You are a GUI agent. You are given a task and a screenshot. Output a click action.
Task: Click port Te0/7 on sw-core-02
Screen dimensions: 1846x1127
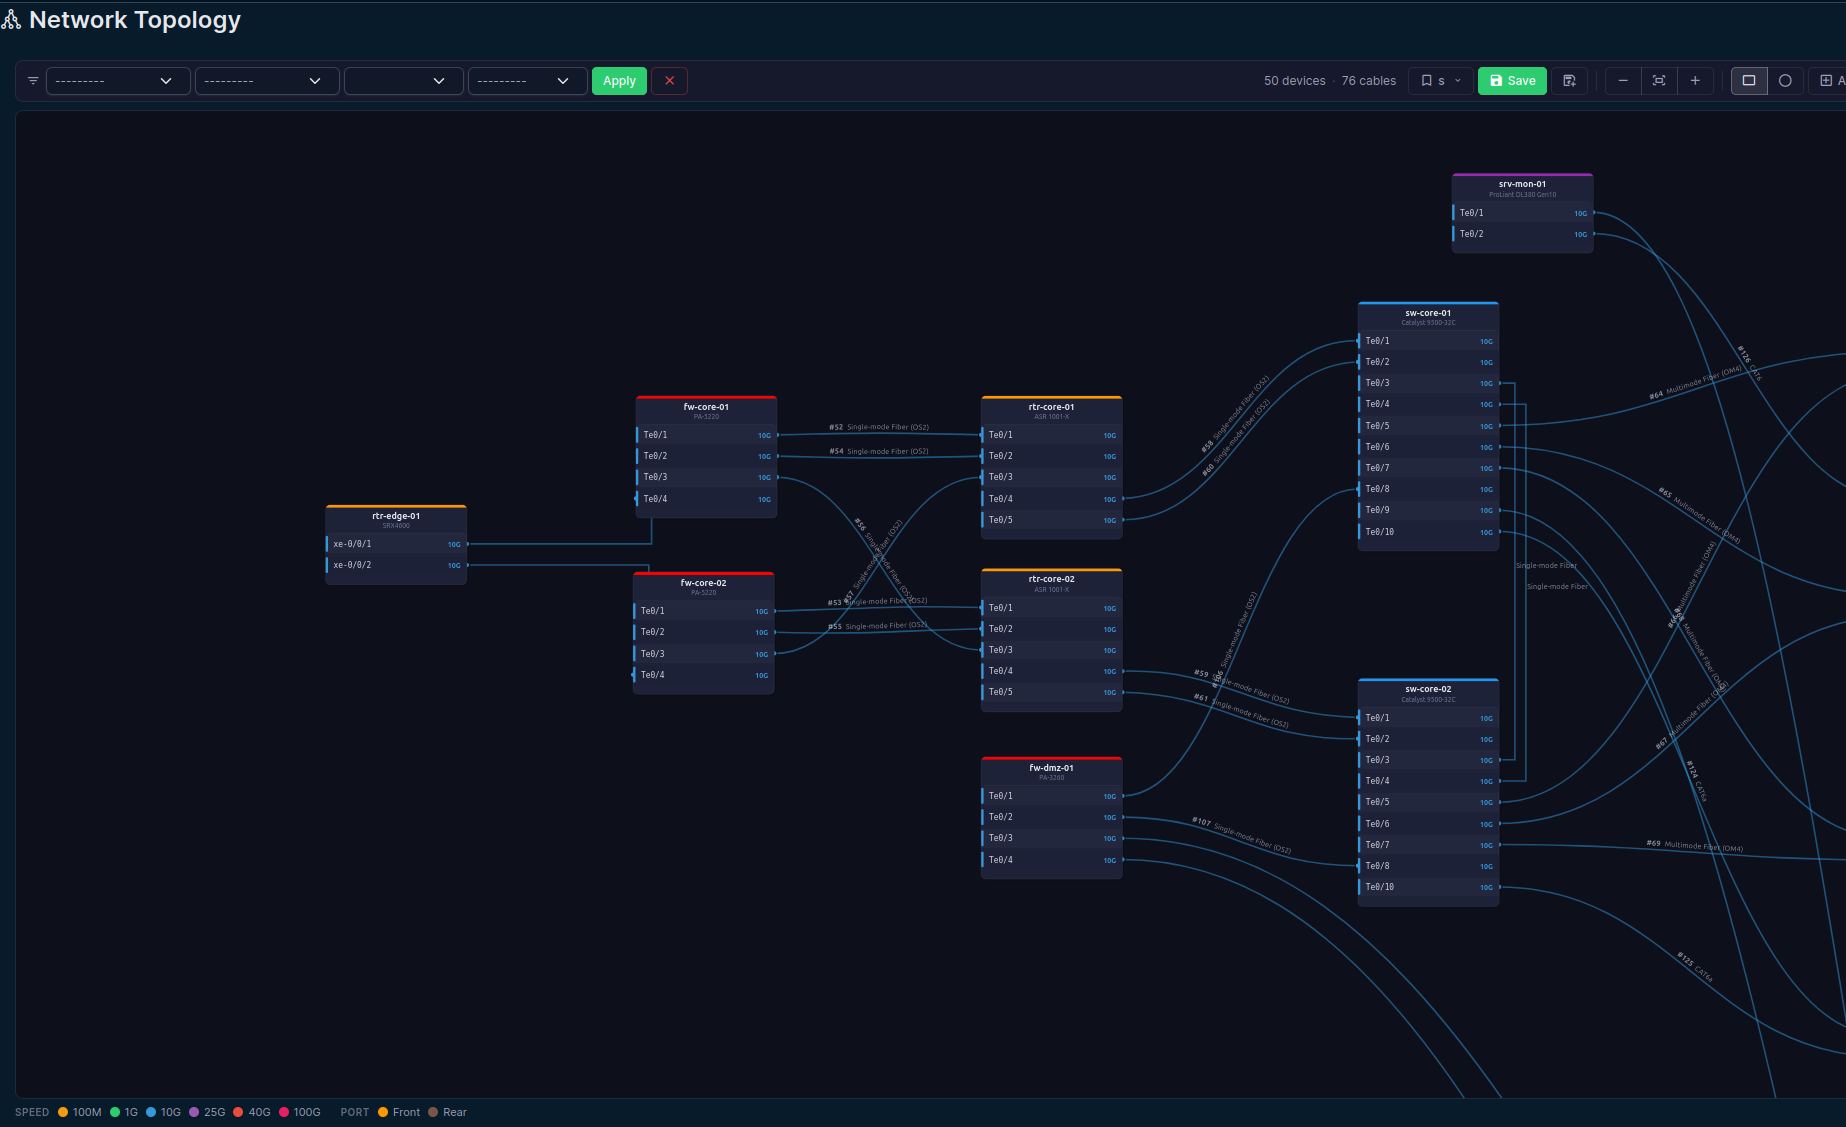[x=1428, y=845]
